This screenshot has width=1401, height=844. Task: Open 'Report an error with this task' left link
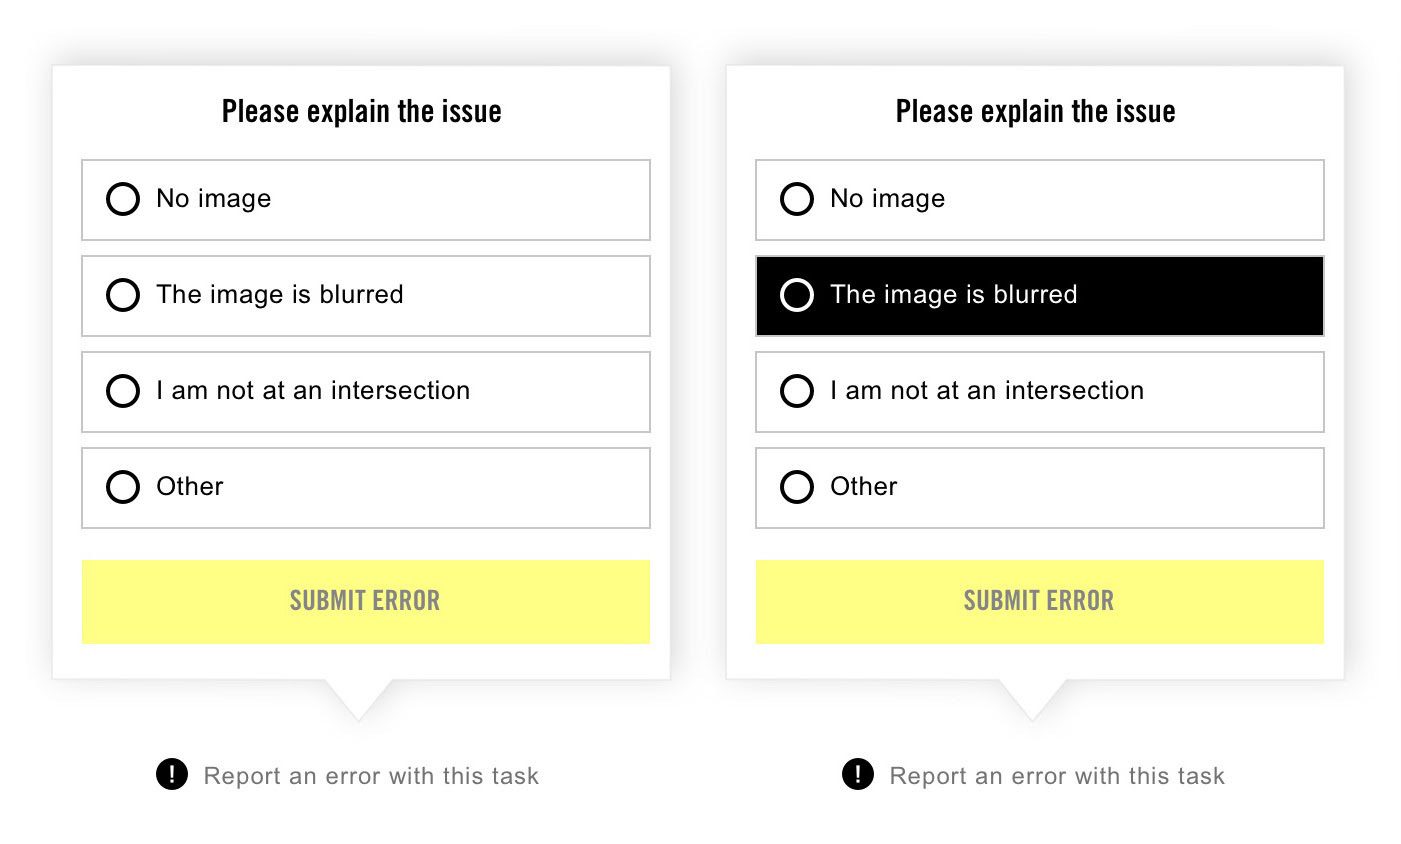(371, 776)
